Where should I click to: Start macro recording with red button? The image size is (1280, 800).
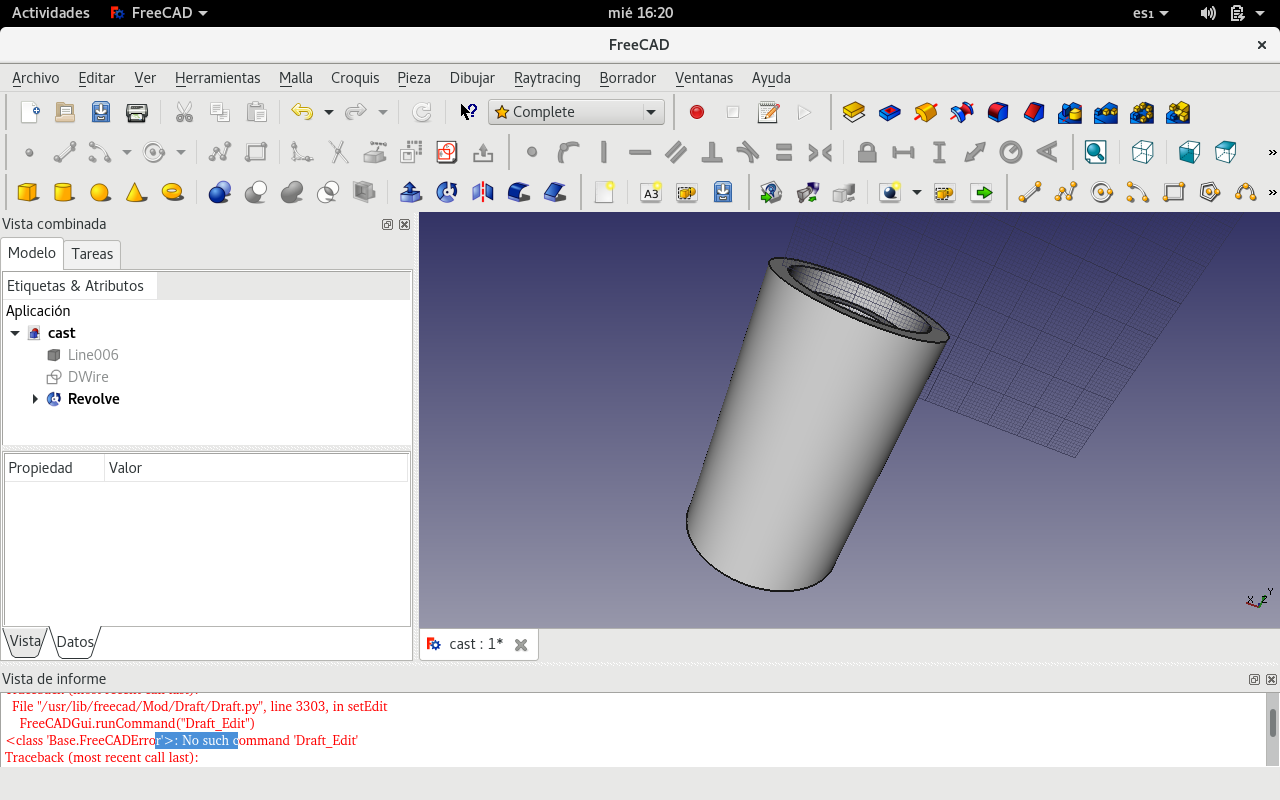click(697, 113)
